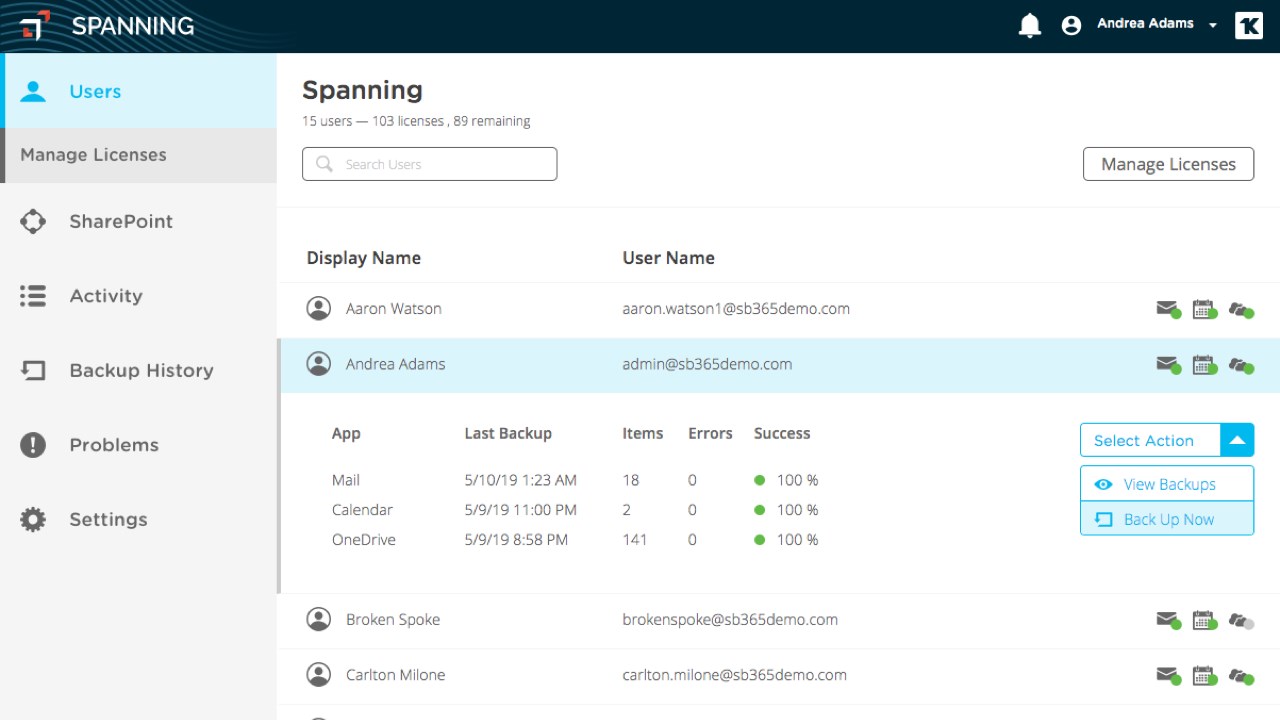Click the SharePoint sidebar icon
This screenshot has width=1280, height=720.
click(x=33, y=221)
